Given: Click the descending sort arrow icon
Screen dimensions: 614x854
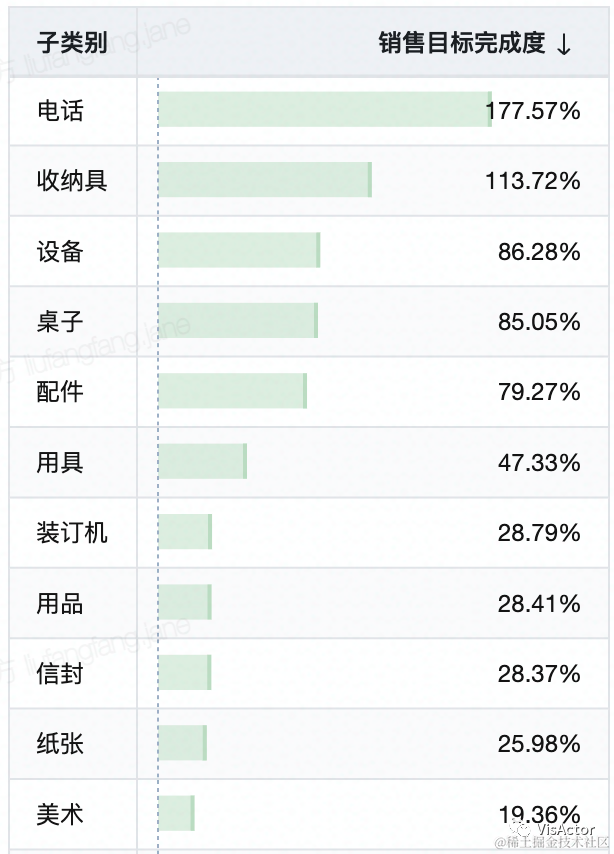Looking at the screenshot, I should 564,44.
